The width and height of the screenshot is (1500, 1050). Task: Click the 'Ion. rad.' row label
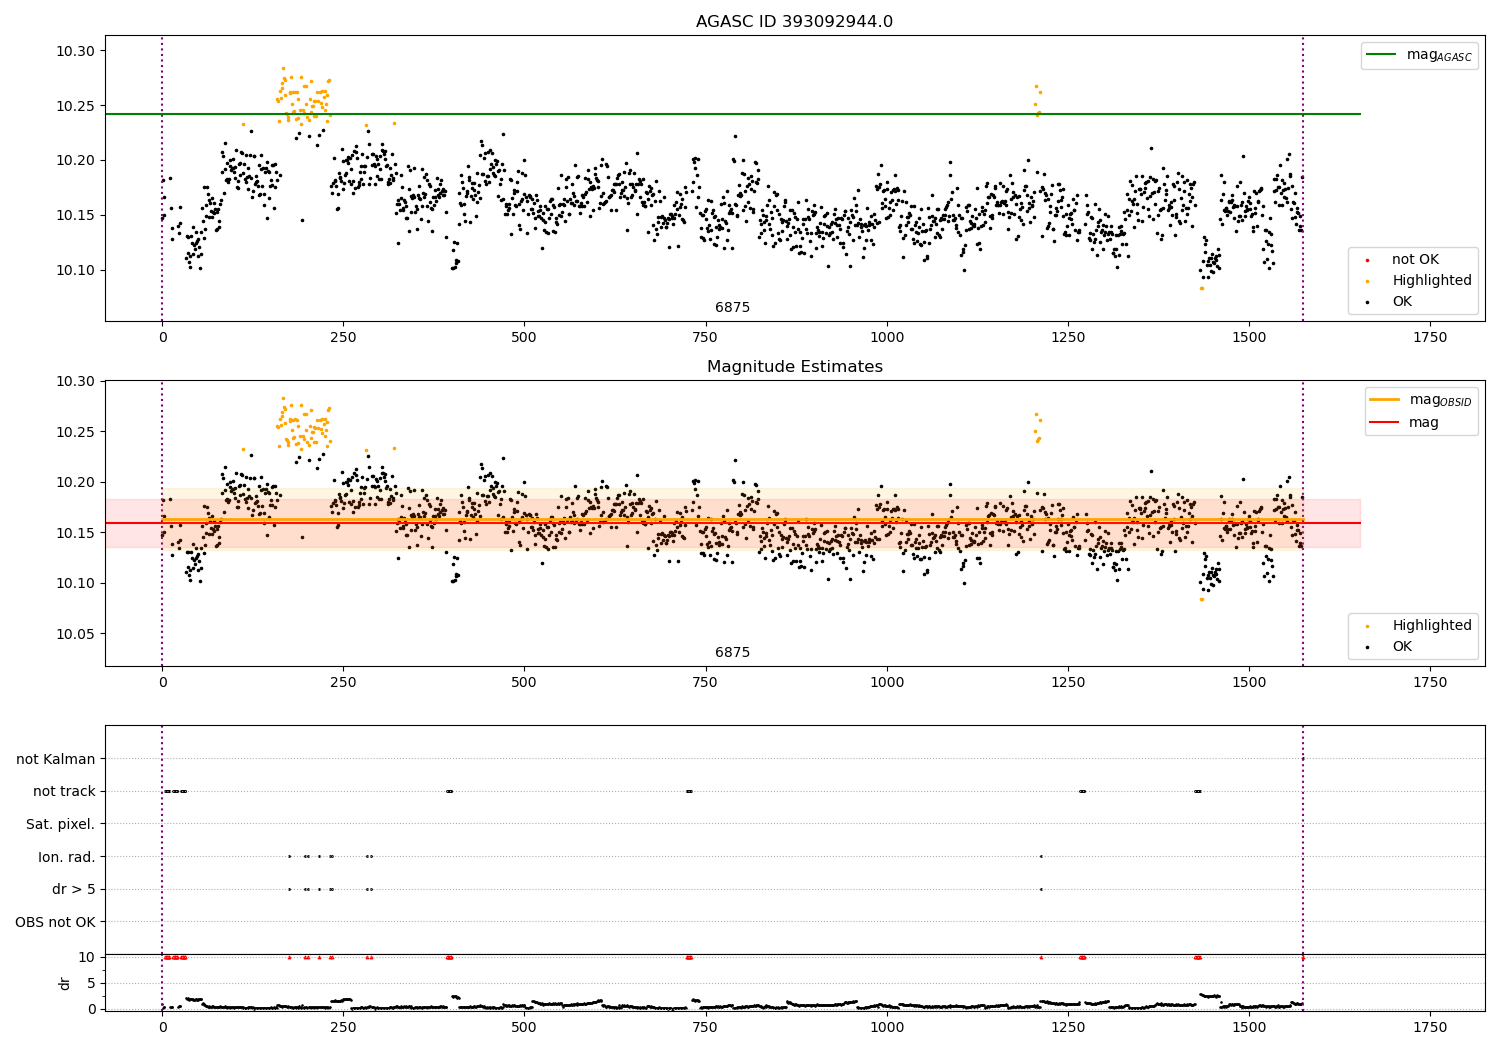[67, 857]
